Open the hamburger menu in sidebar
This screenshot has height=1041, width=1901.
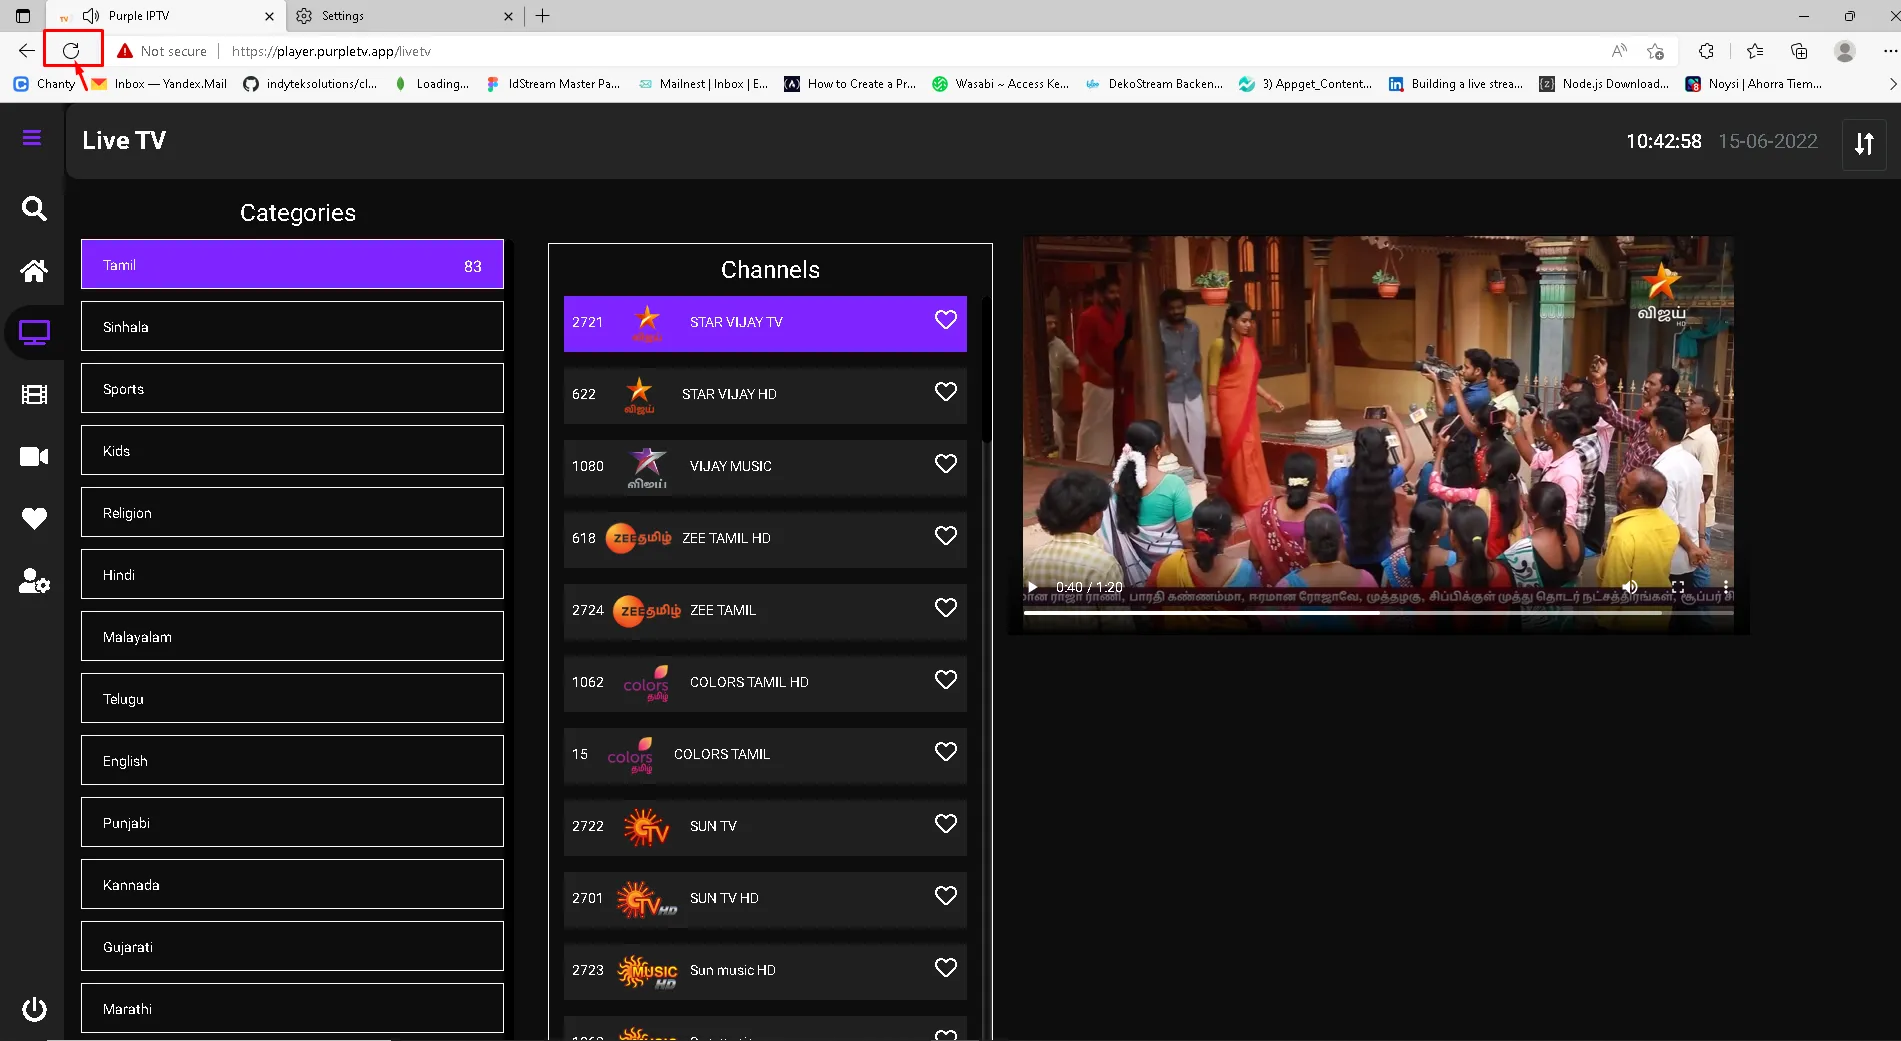(x=32, y=138)
